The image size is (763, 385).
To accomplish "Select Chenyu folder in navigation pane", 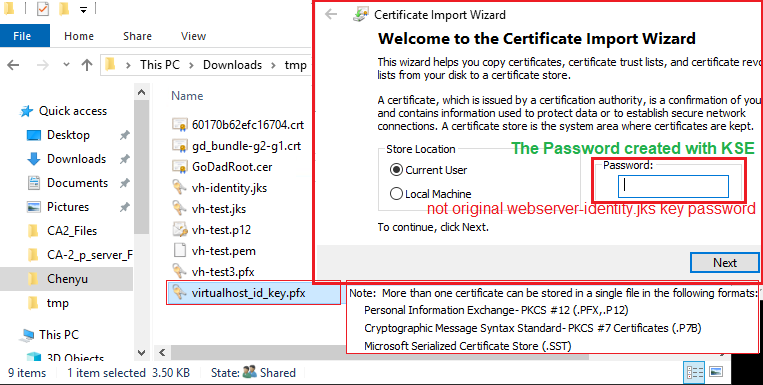I will [67, 279].
